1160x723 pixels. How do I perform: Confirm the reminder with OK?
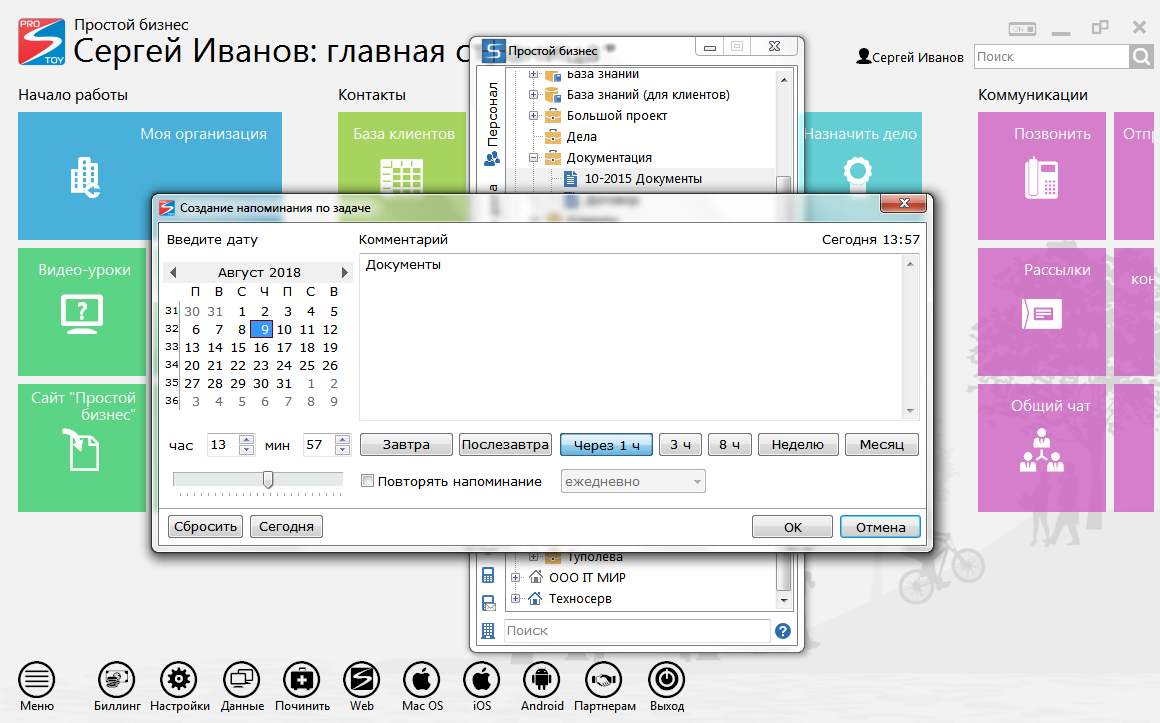[x=792, y=527]
